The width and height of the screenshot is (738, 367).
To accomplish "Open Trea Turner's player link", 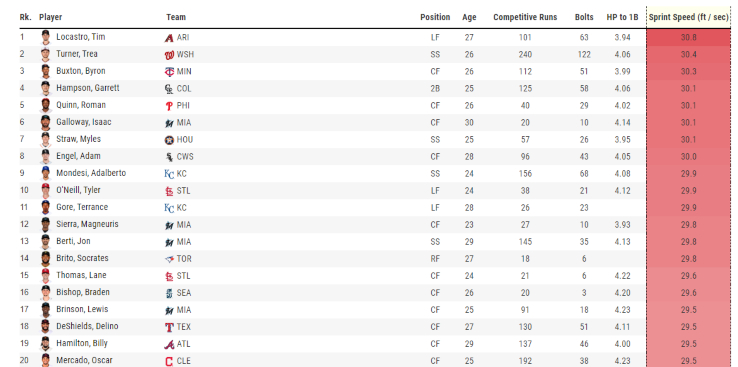I will tap(77, 54).
